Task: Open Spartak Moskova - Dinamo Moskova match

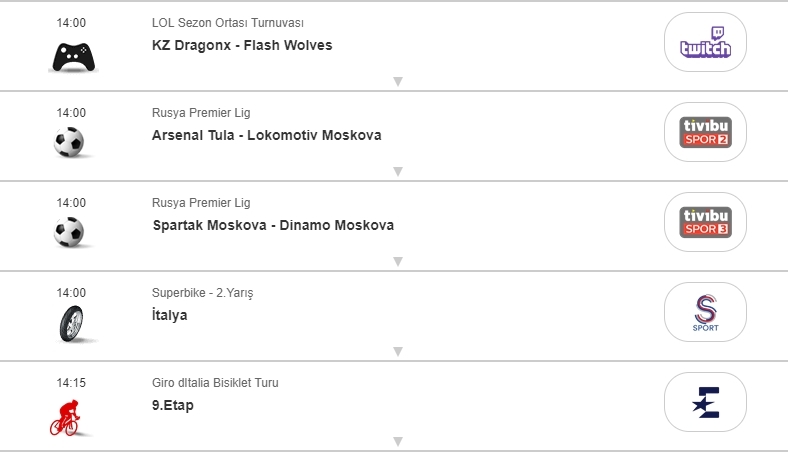Action: 273,225
